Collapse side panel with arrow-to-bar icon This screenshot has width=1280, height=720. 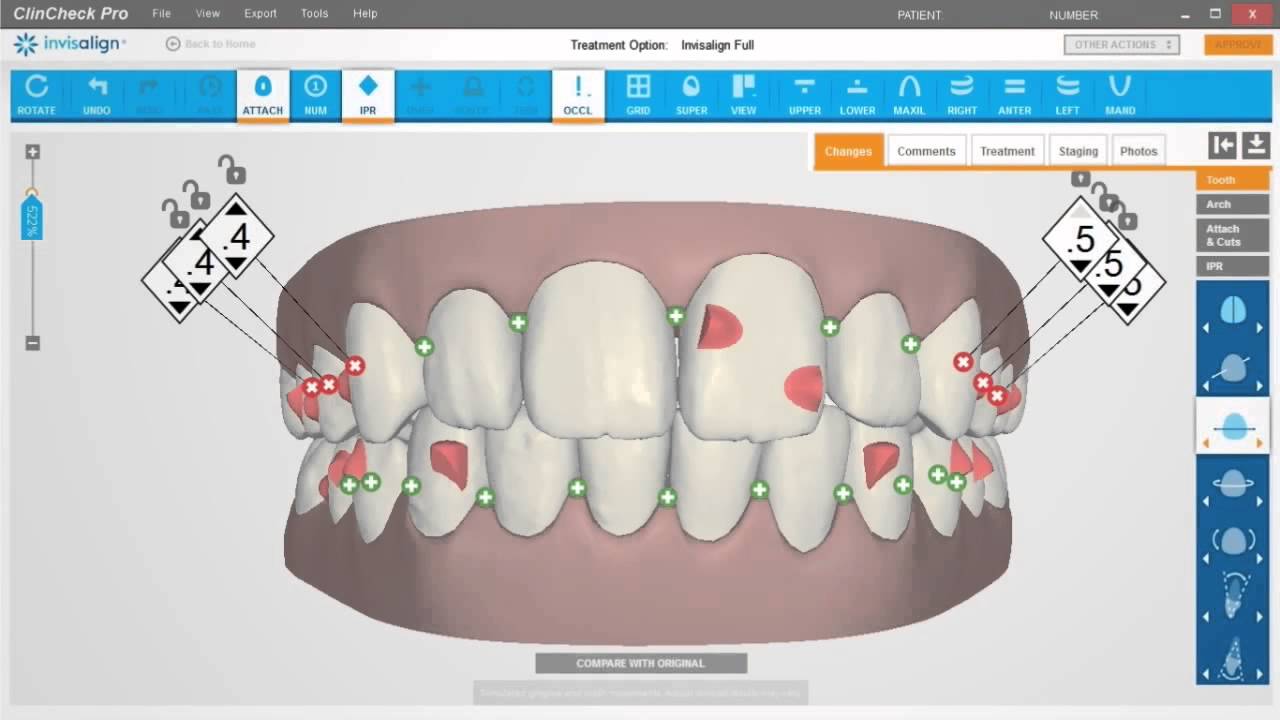point(1222,146)
